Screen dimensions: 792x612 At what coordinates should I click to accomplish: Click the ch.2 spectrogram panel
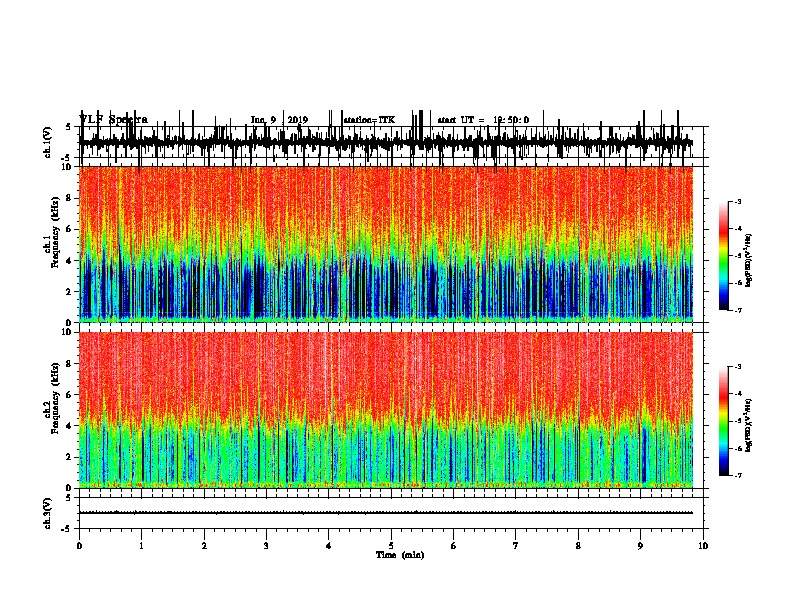pos(386,410)
